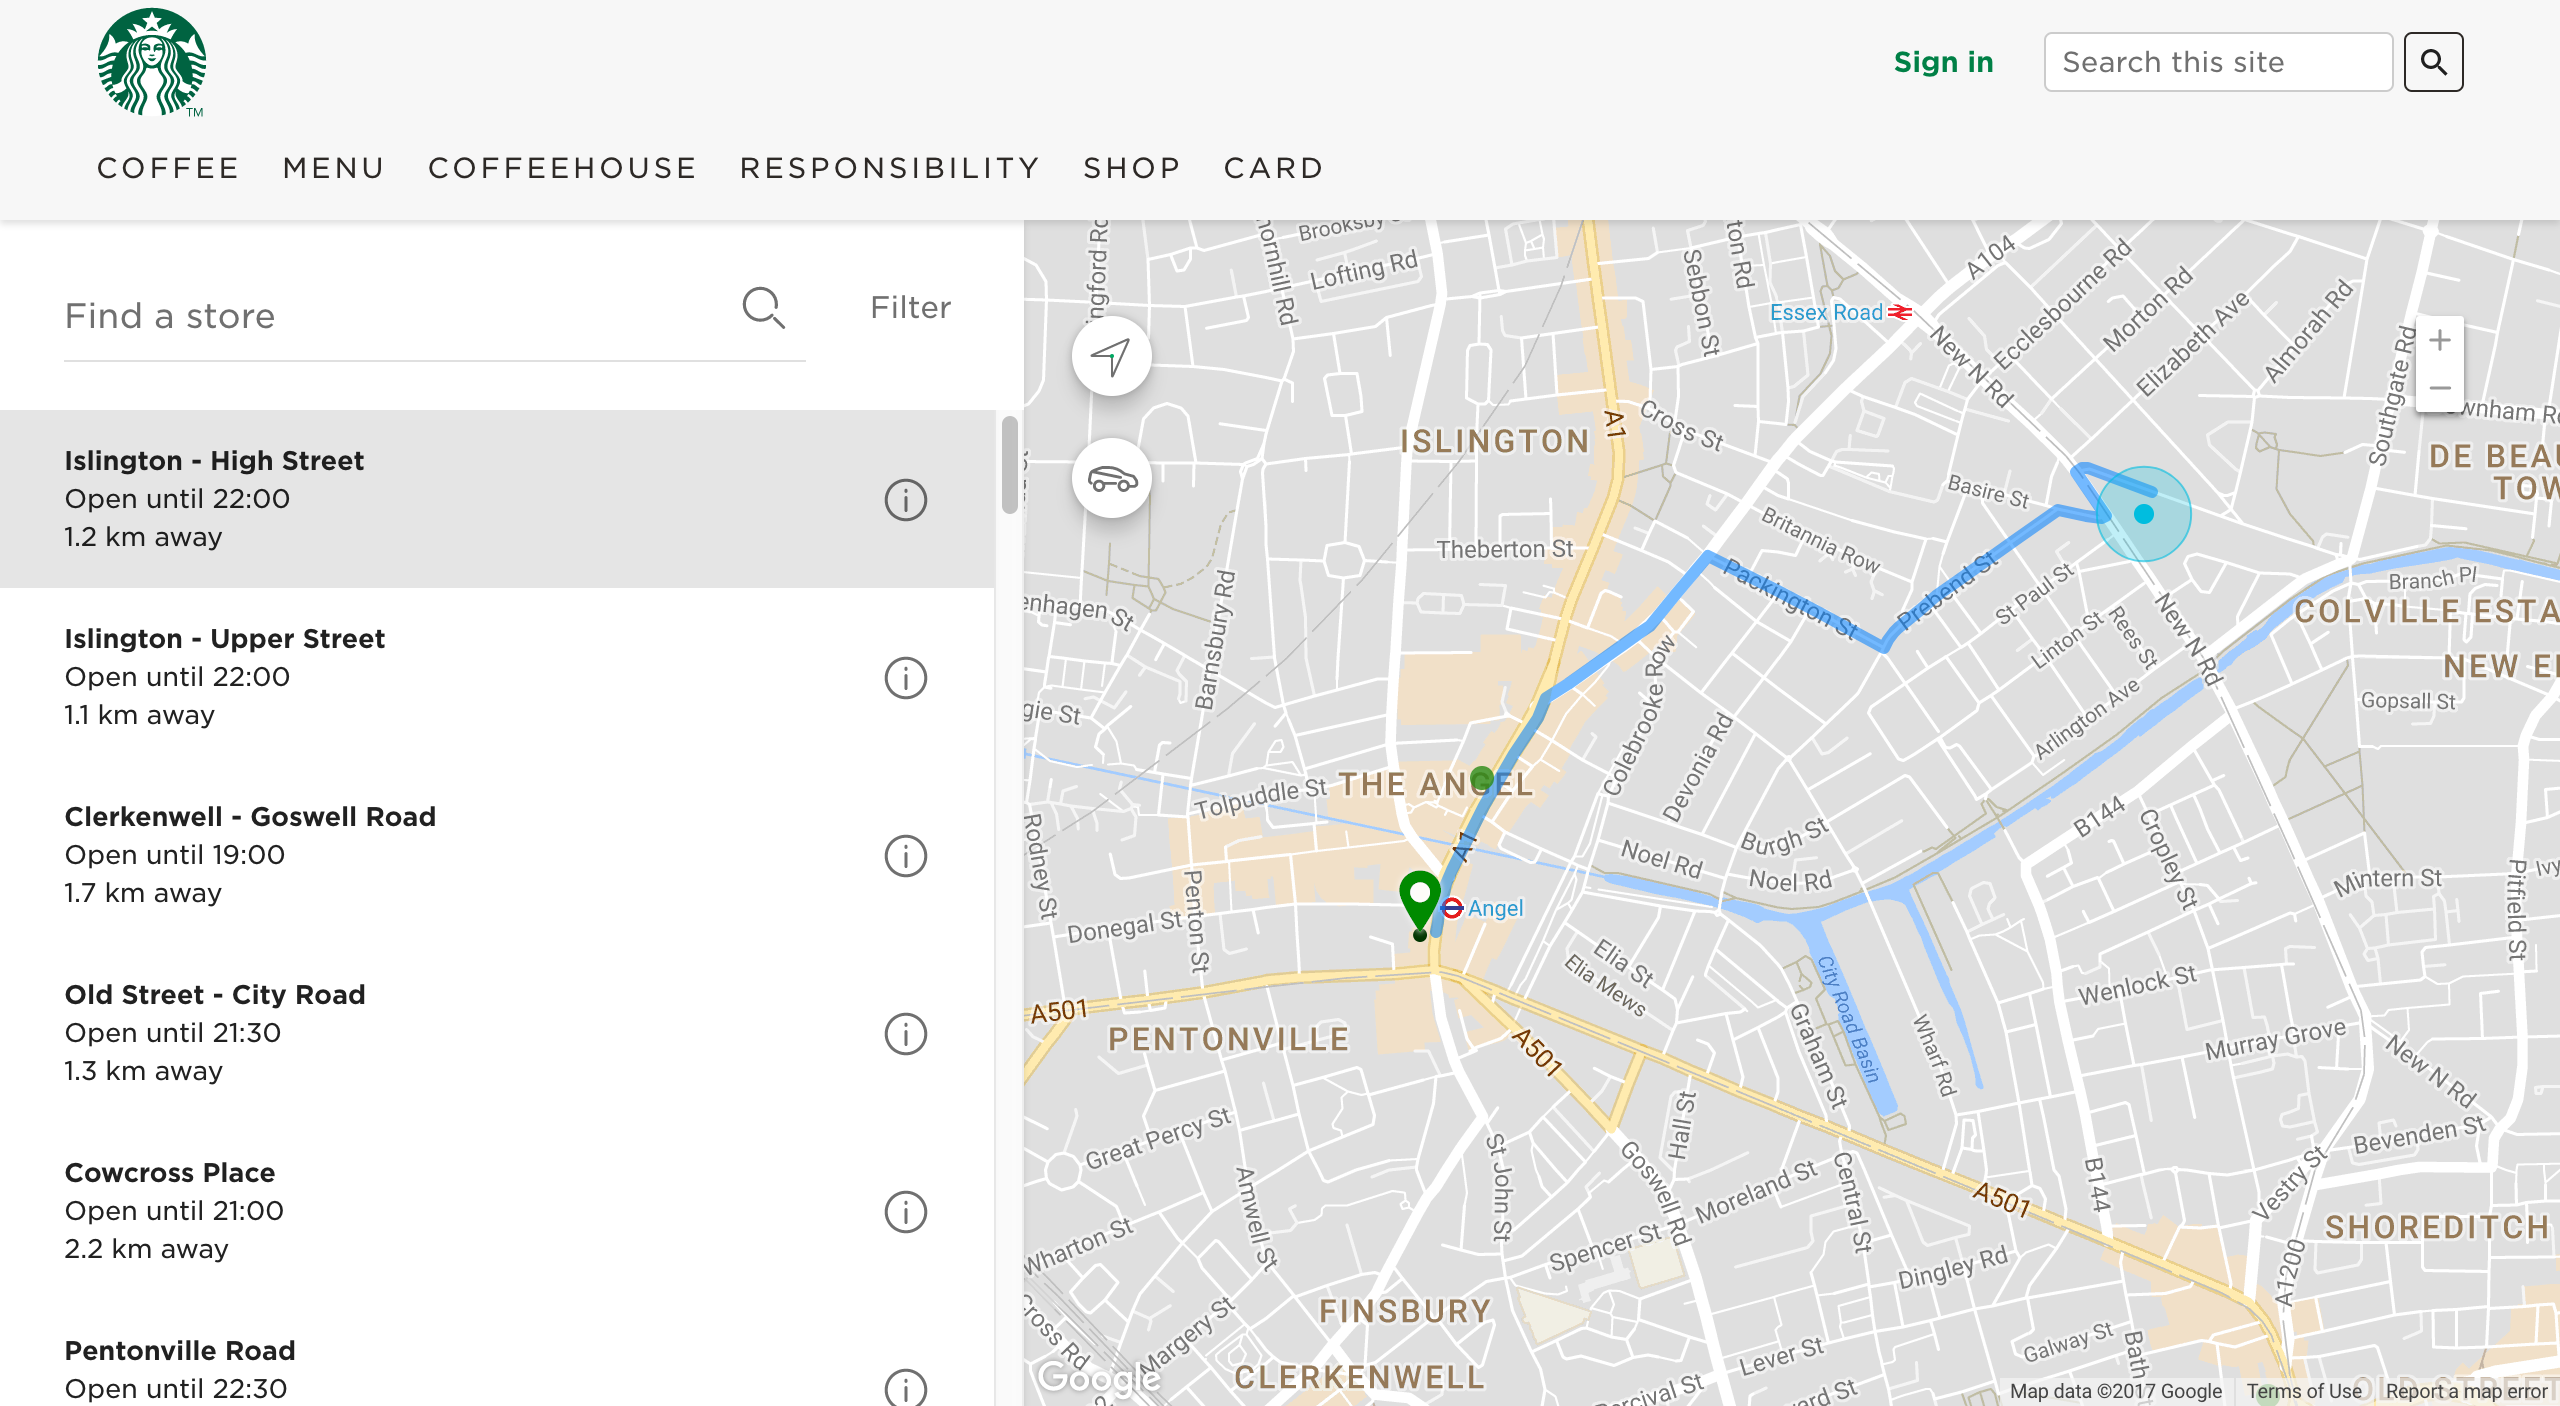Open the COFFEEHOUSE menu
This screenshot has width=2560, height=1406.
coord(562,168)
